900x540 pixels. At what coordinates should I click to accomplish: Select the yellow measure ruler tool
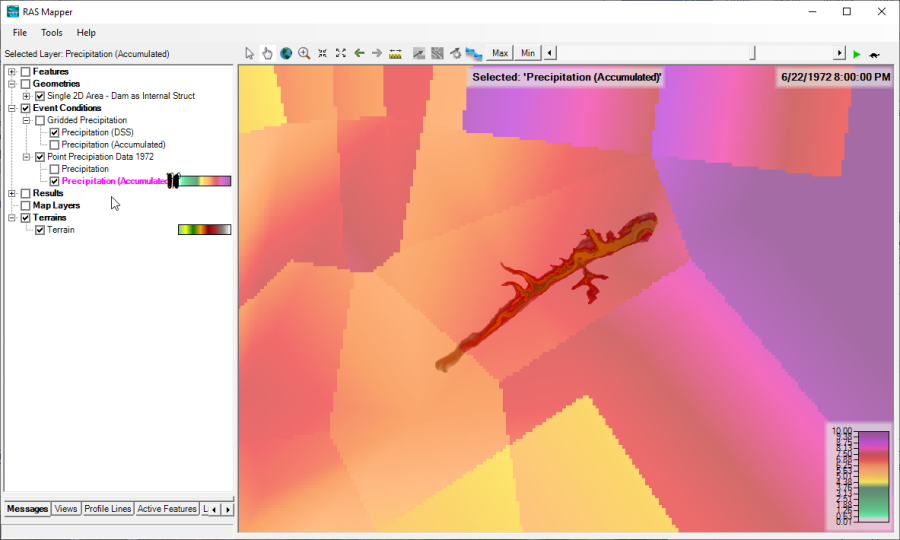tap(395, 53)
